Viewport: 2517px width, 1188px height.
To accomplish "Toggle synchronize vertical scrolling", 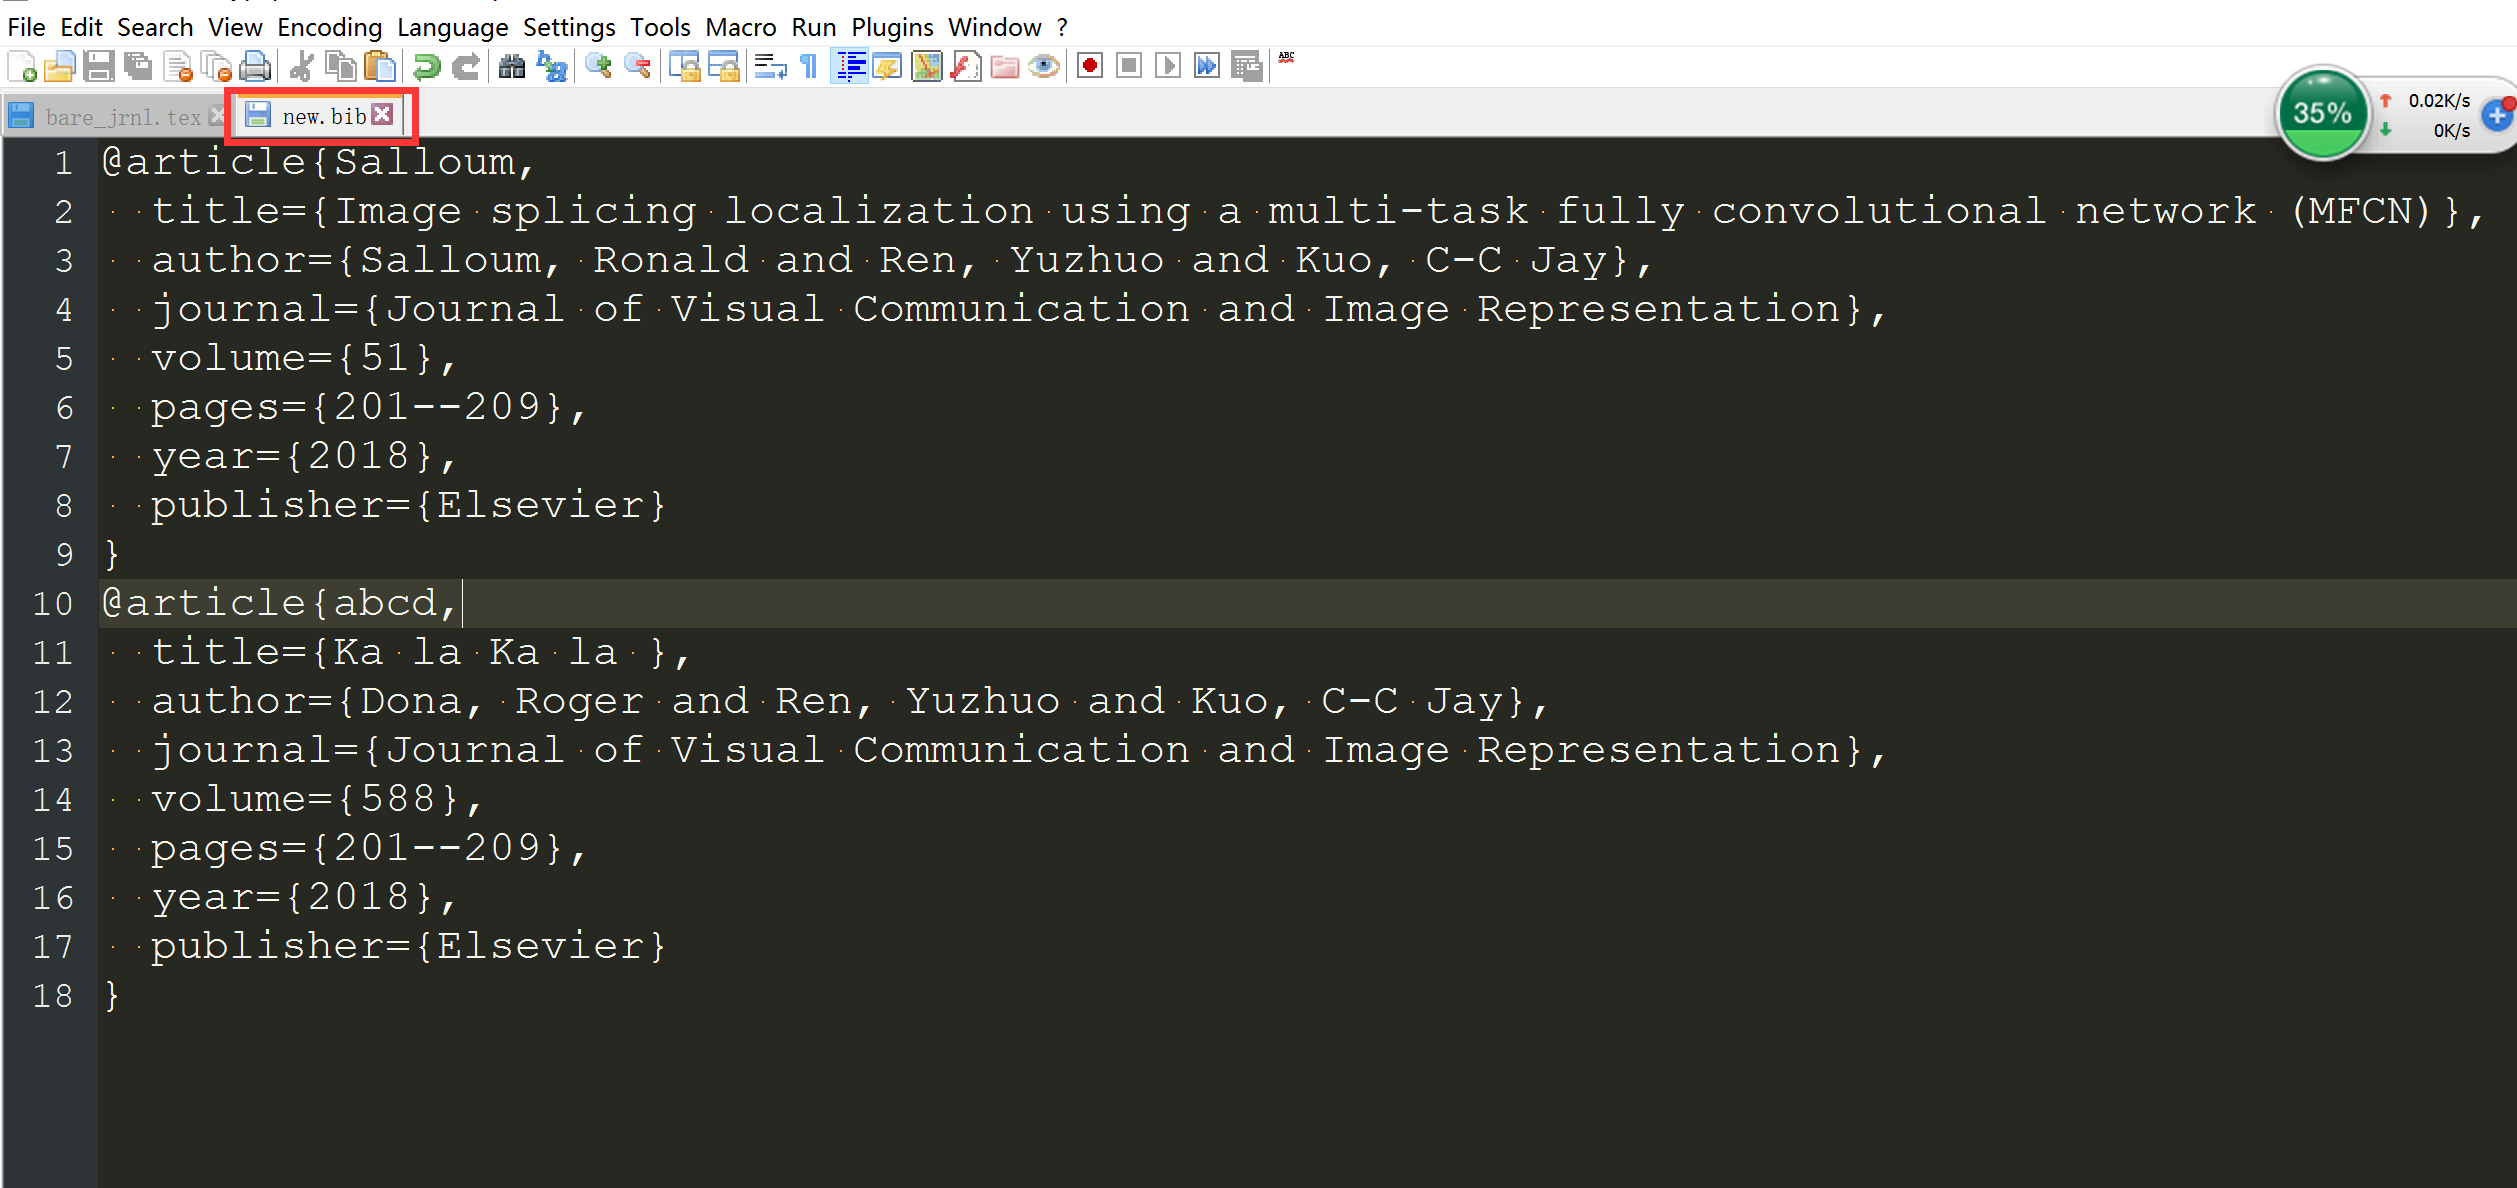I will (x=687, y=67).
